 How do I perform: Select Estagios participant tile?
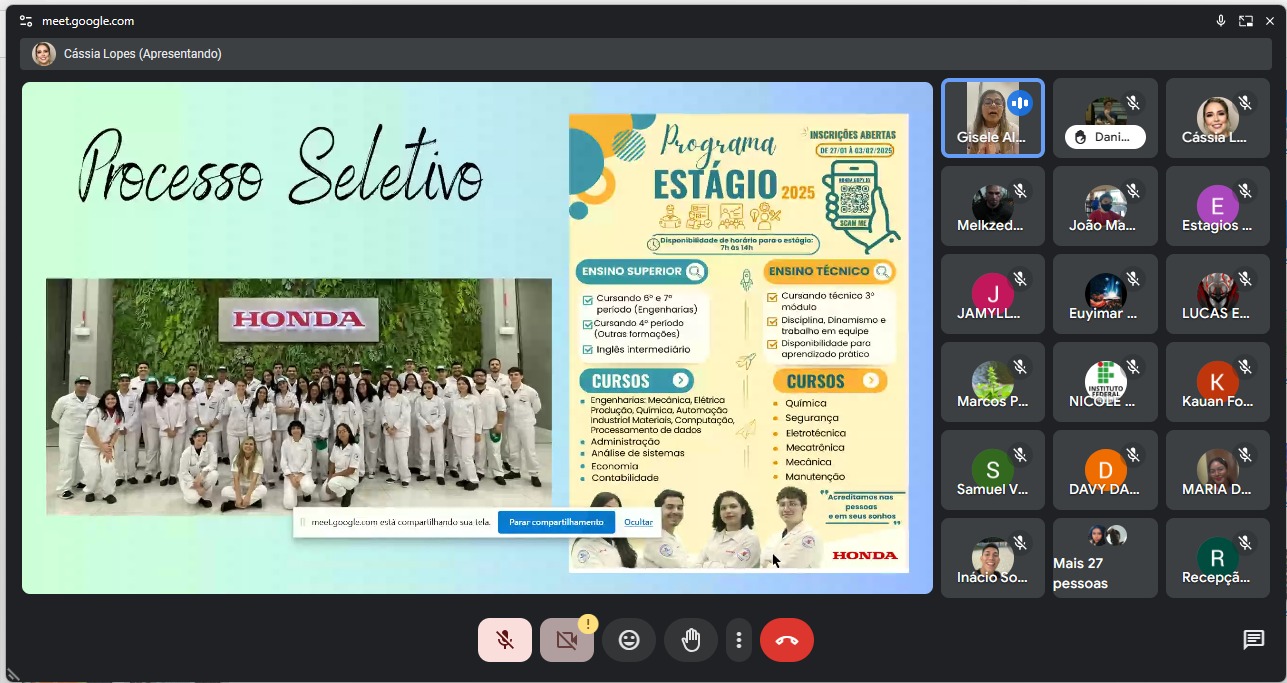(1217, 206)
